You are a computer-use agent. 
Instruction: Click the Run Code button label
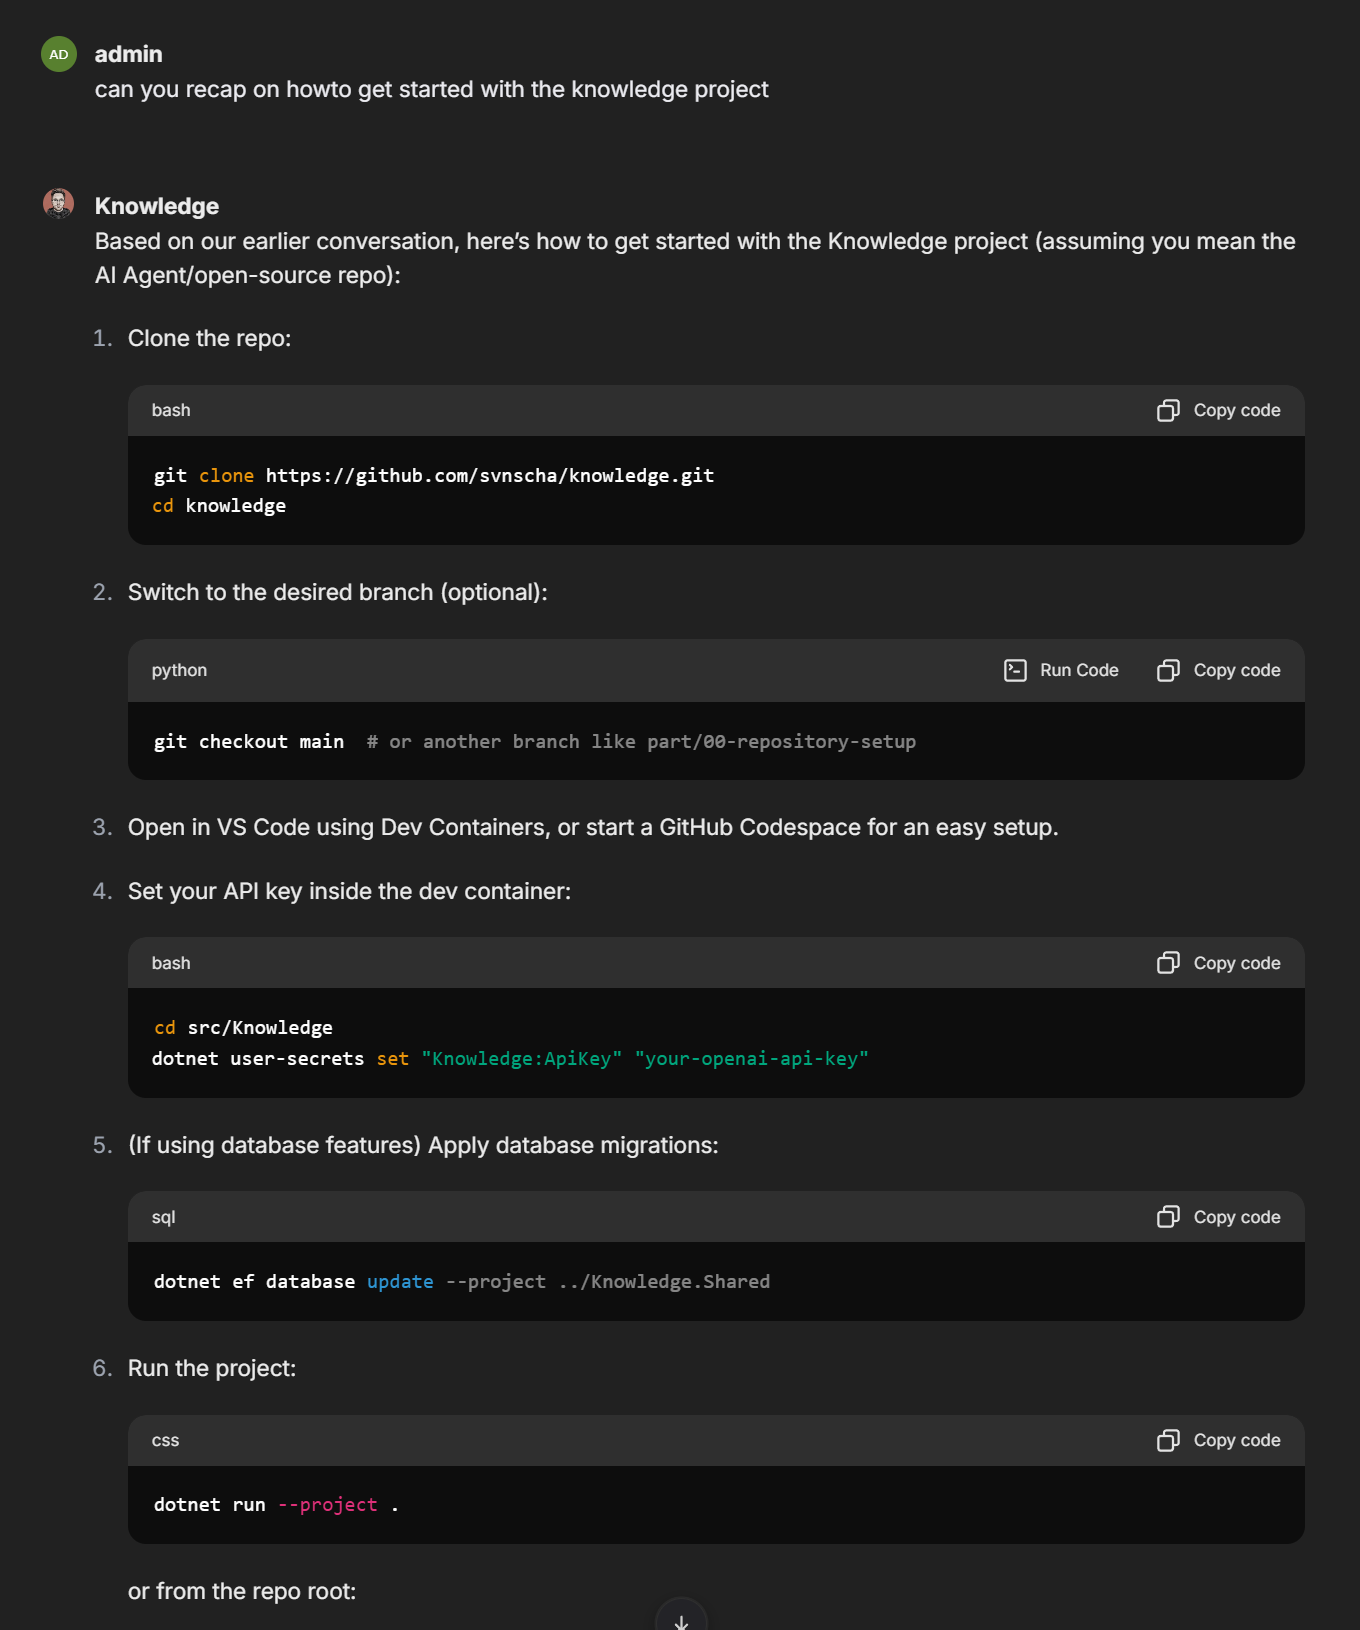[x=1078, y=670]
